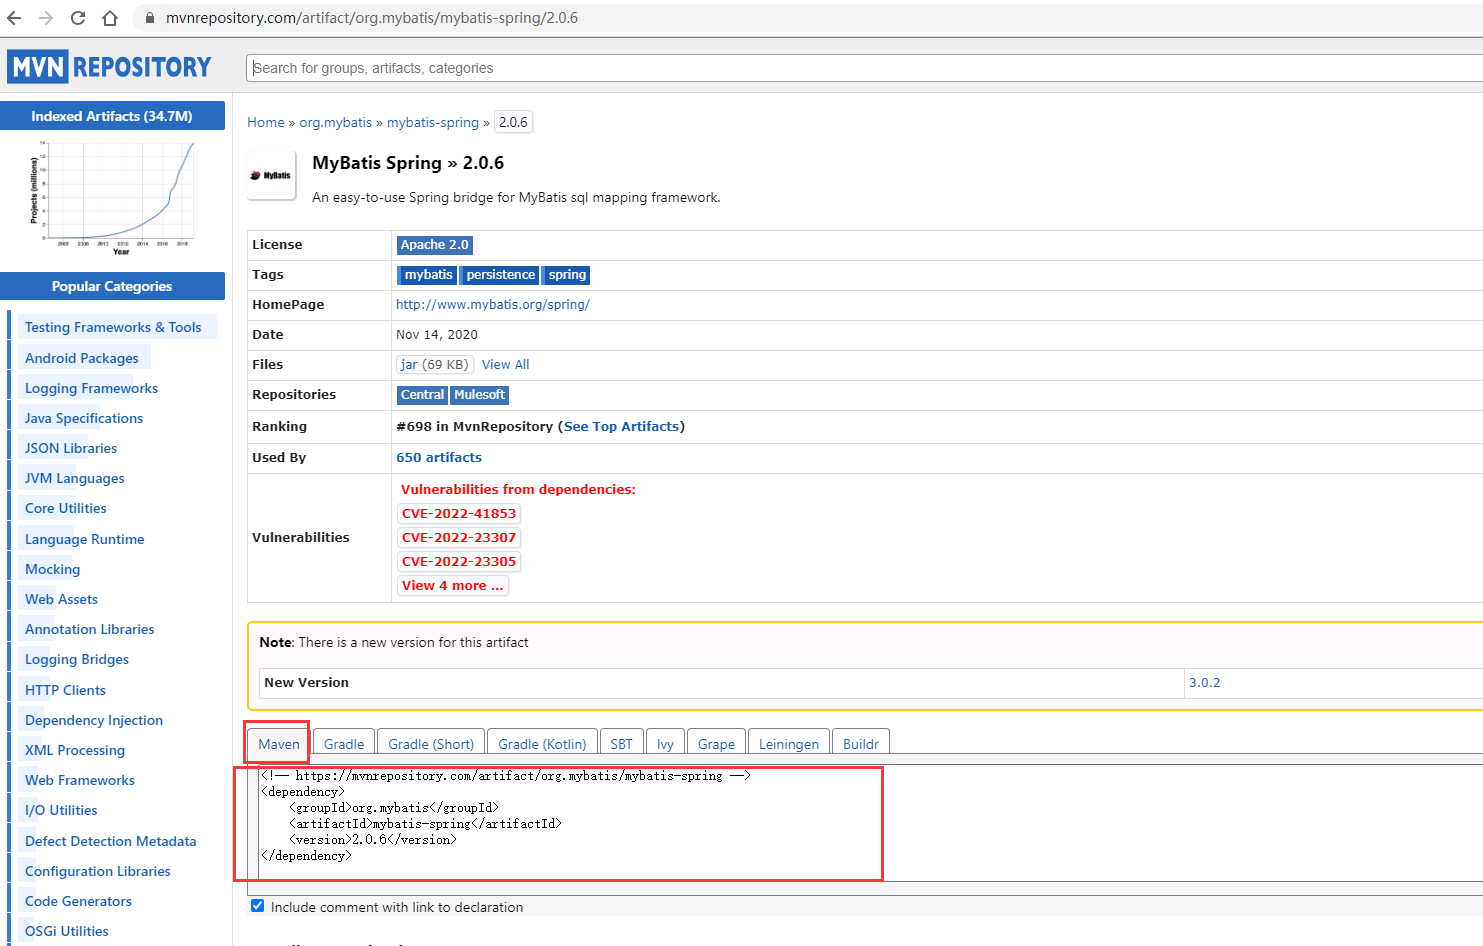Click the Indexed Artifacts (34.7M) header
The height and width of the screenshot is (946, 1483).
click(x=112, y=116)
